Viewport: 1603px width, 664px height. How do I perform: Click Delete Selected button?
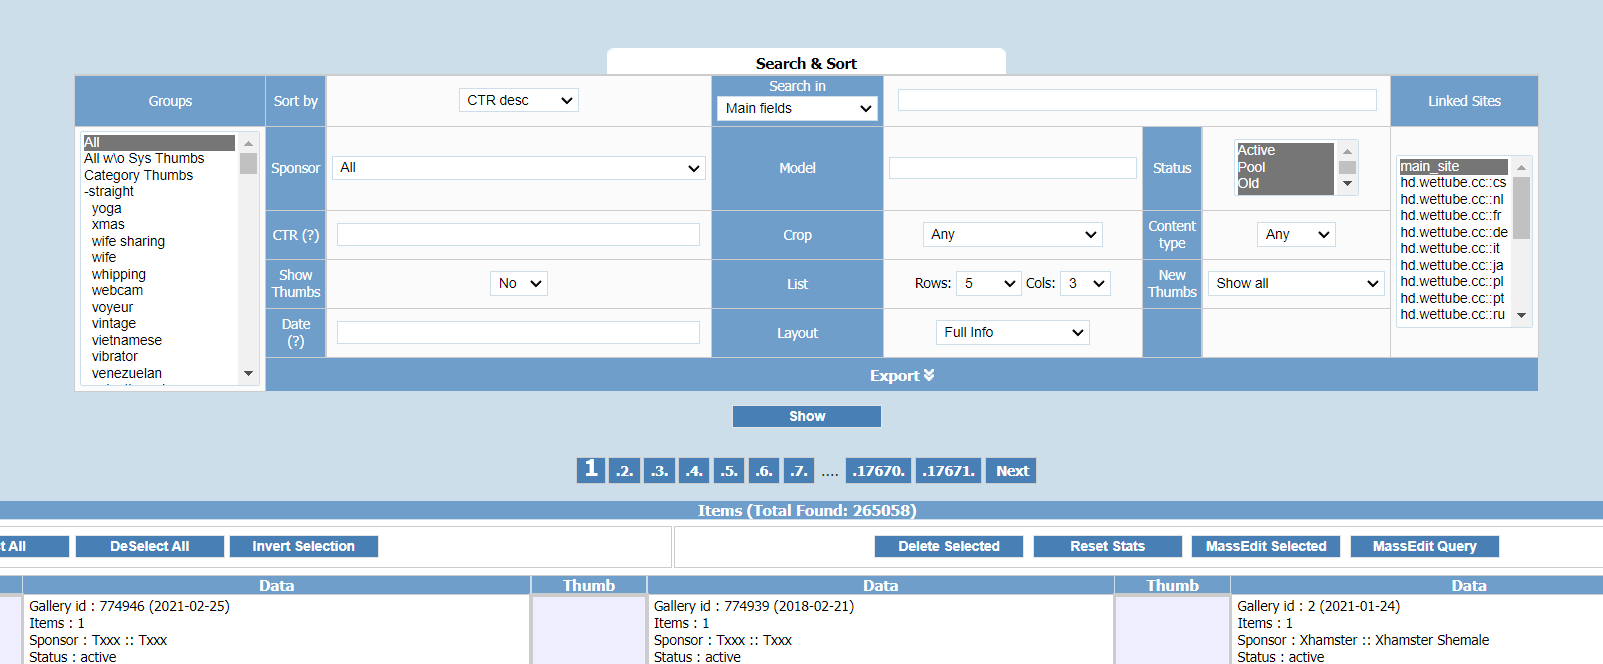click(948, 546)
